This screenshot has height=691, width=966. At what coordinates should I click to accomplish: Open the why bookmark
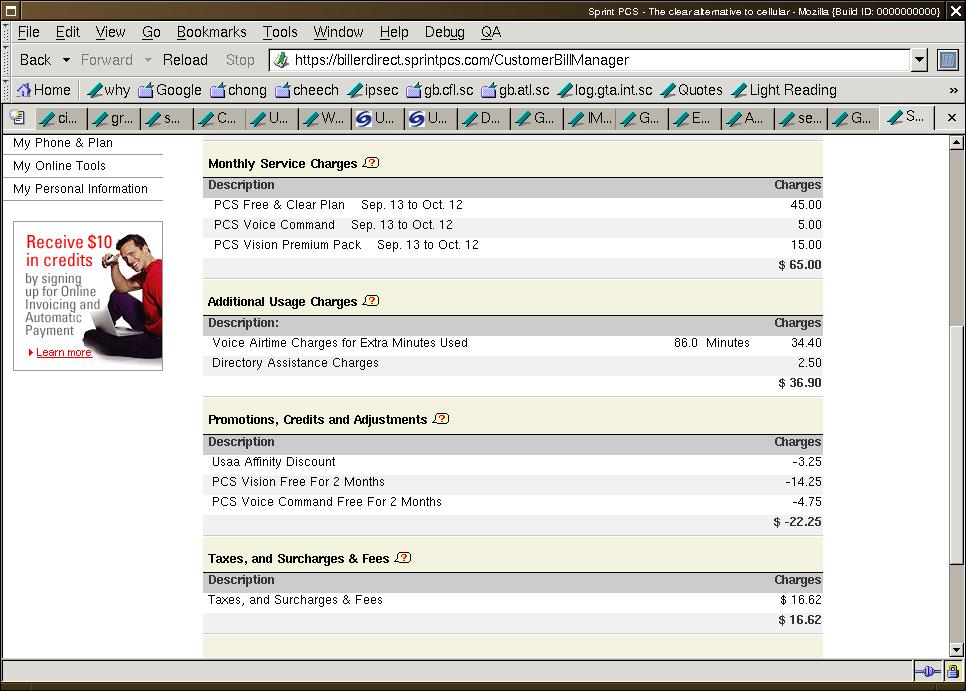tap(109, 91)
